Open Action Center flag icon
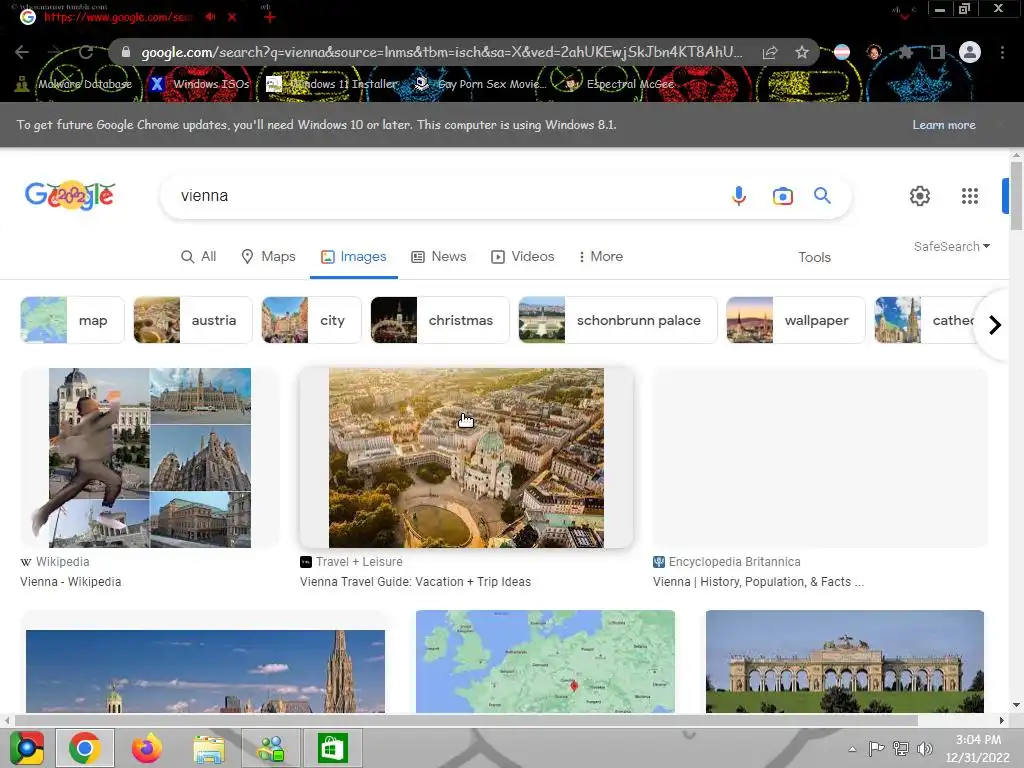 pyautogui.click(x=876, y=748)
